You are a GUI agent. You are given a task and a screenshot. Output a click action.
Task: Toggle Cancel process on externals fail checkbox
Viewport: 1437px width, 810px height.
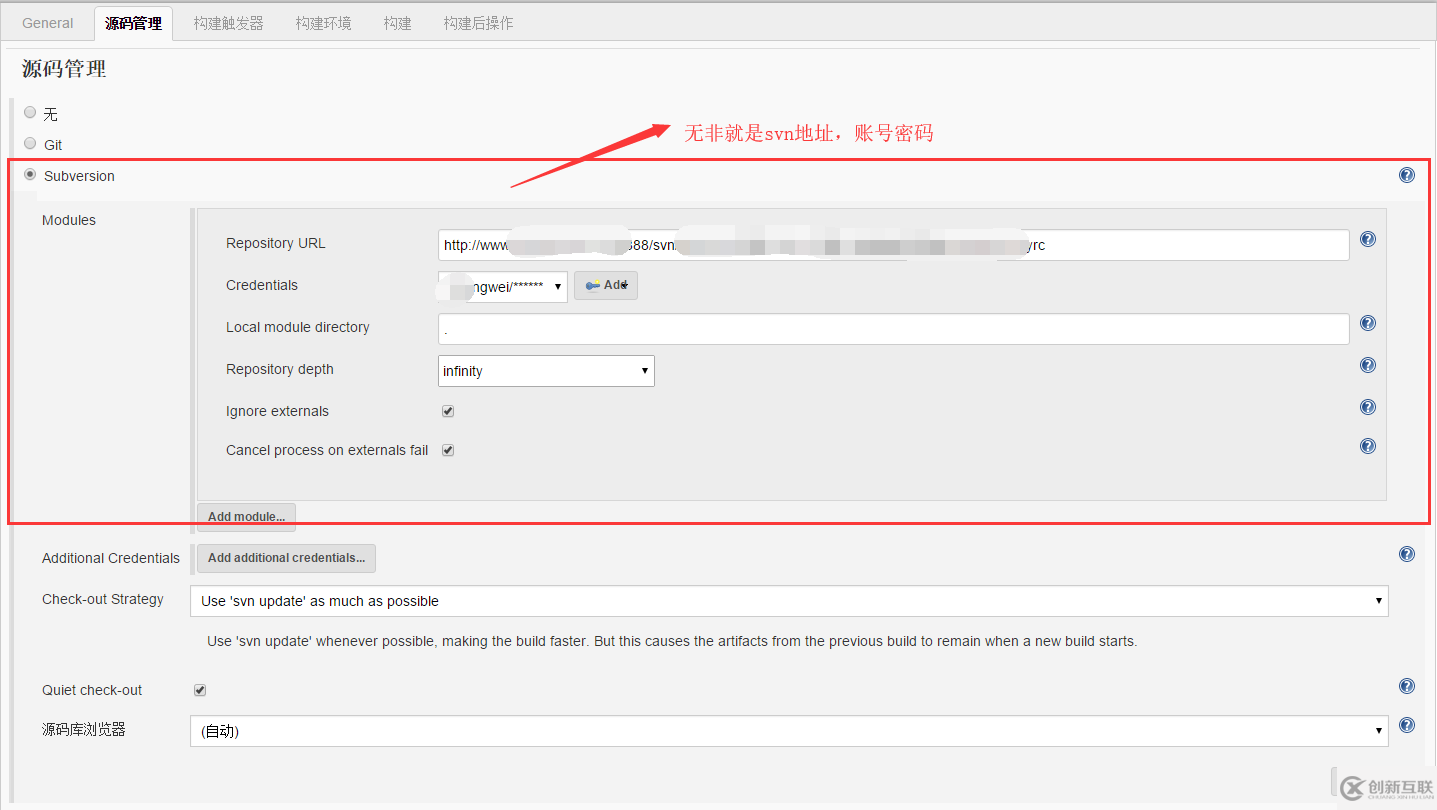pos(448,450)
